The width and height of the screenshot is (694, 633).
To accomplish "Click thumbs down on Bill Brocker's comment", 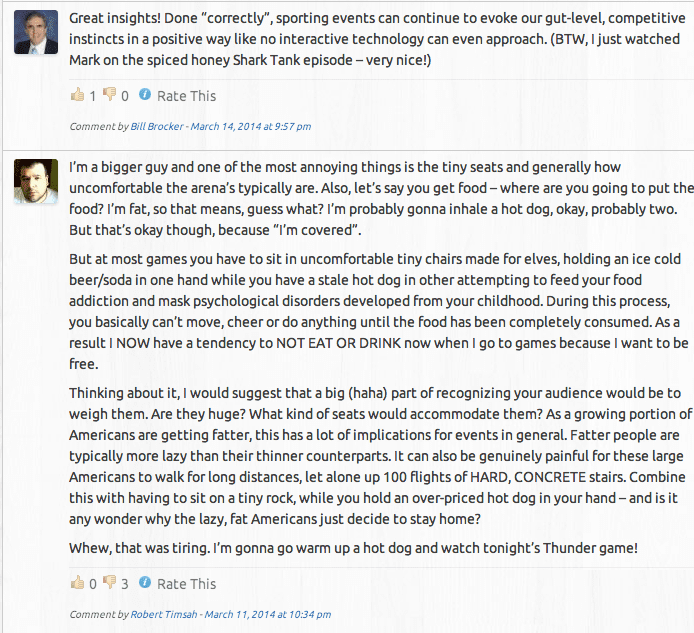I will pos(109,96).
